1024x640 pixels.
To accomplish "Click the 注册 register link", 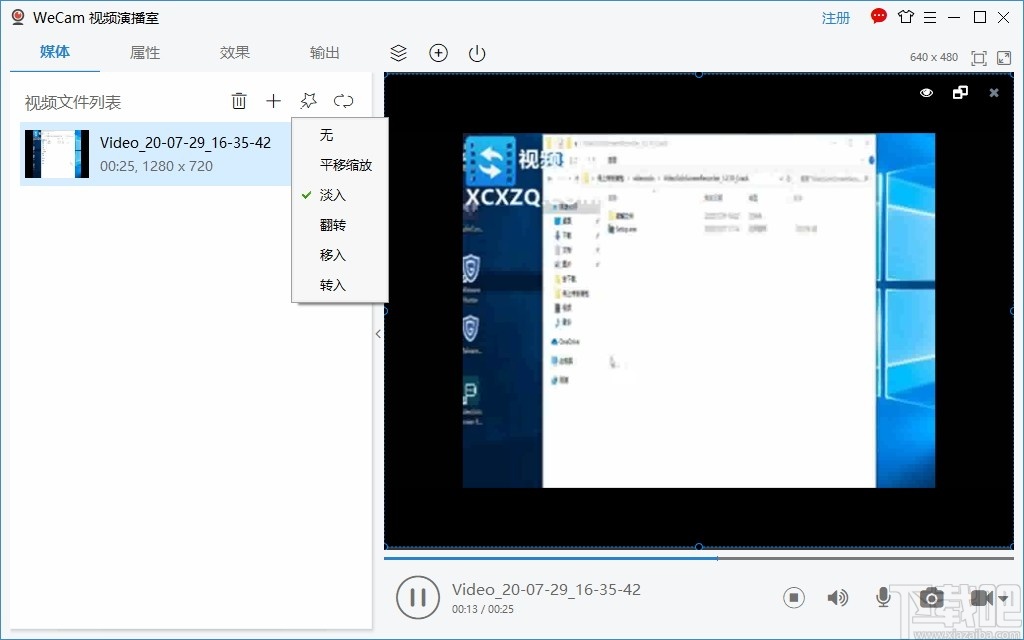I will 835,17.
